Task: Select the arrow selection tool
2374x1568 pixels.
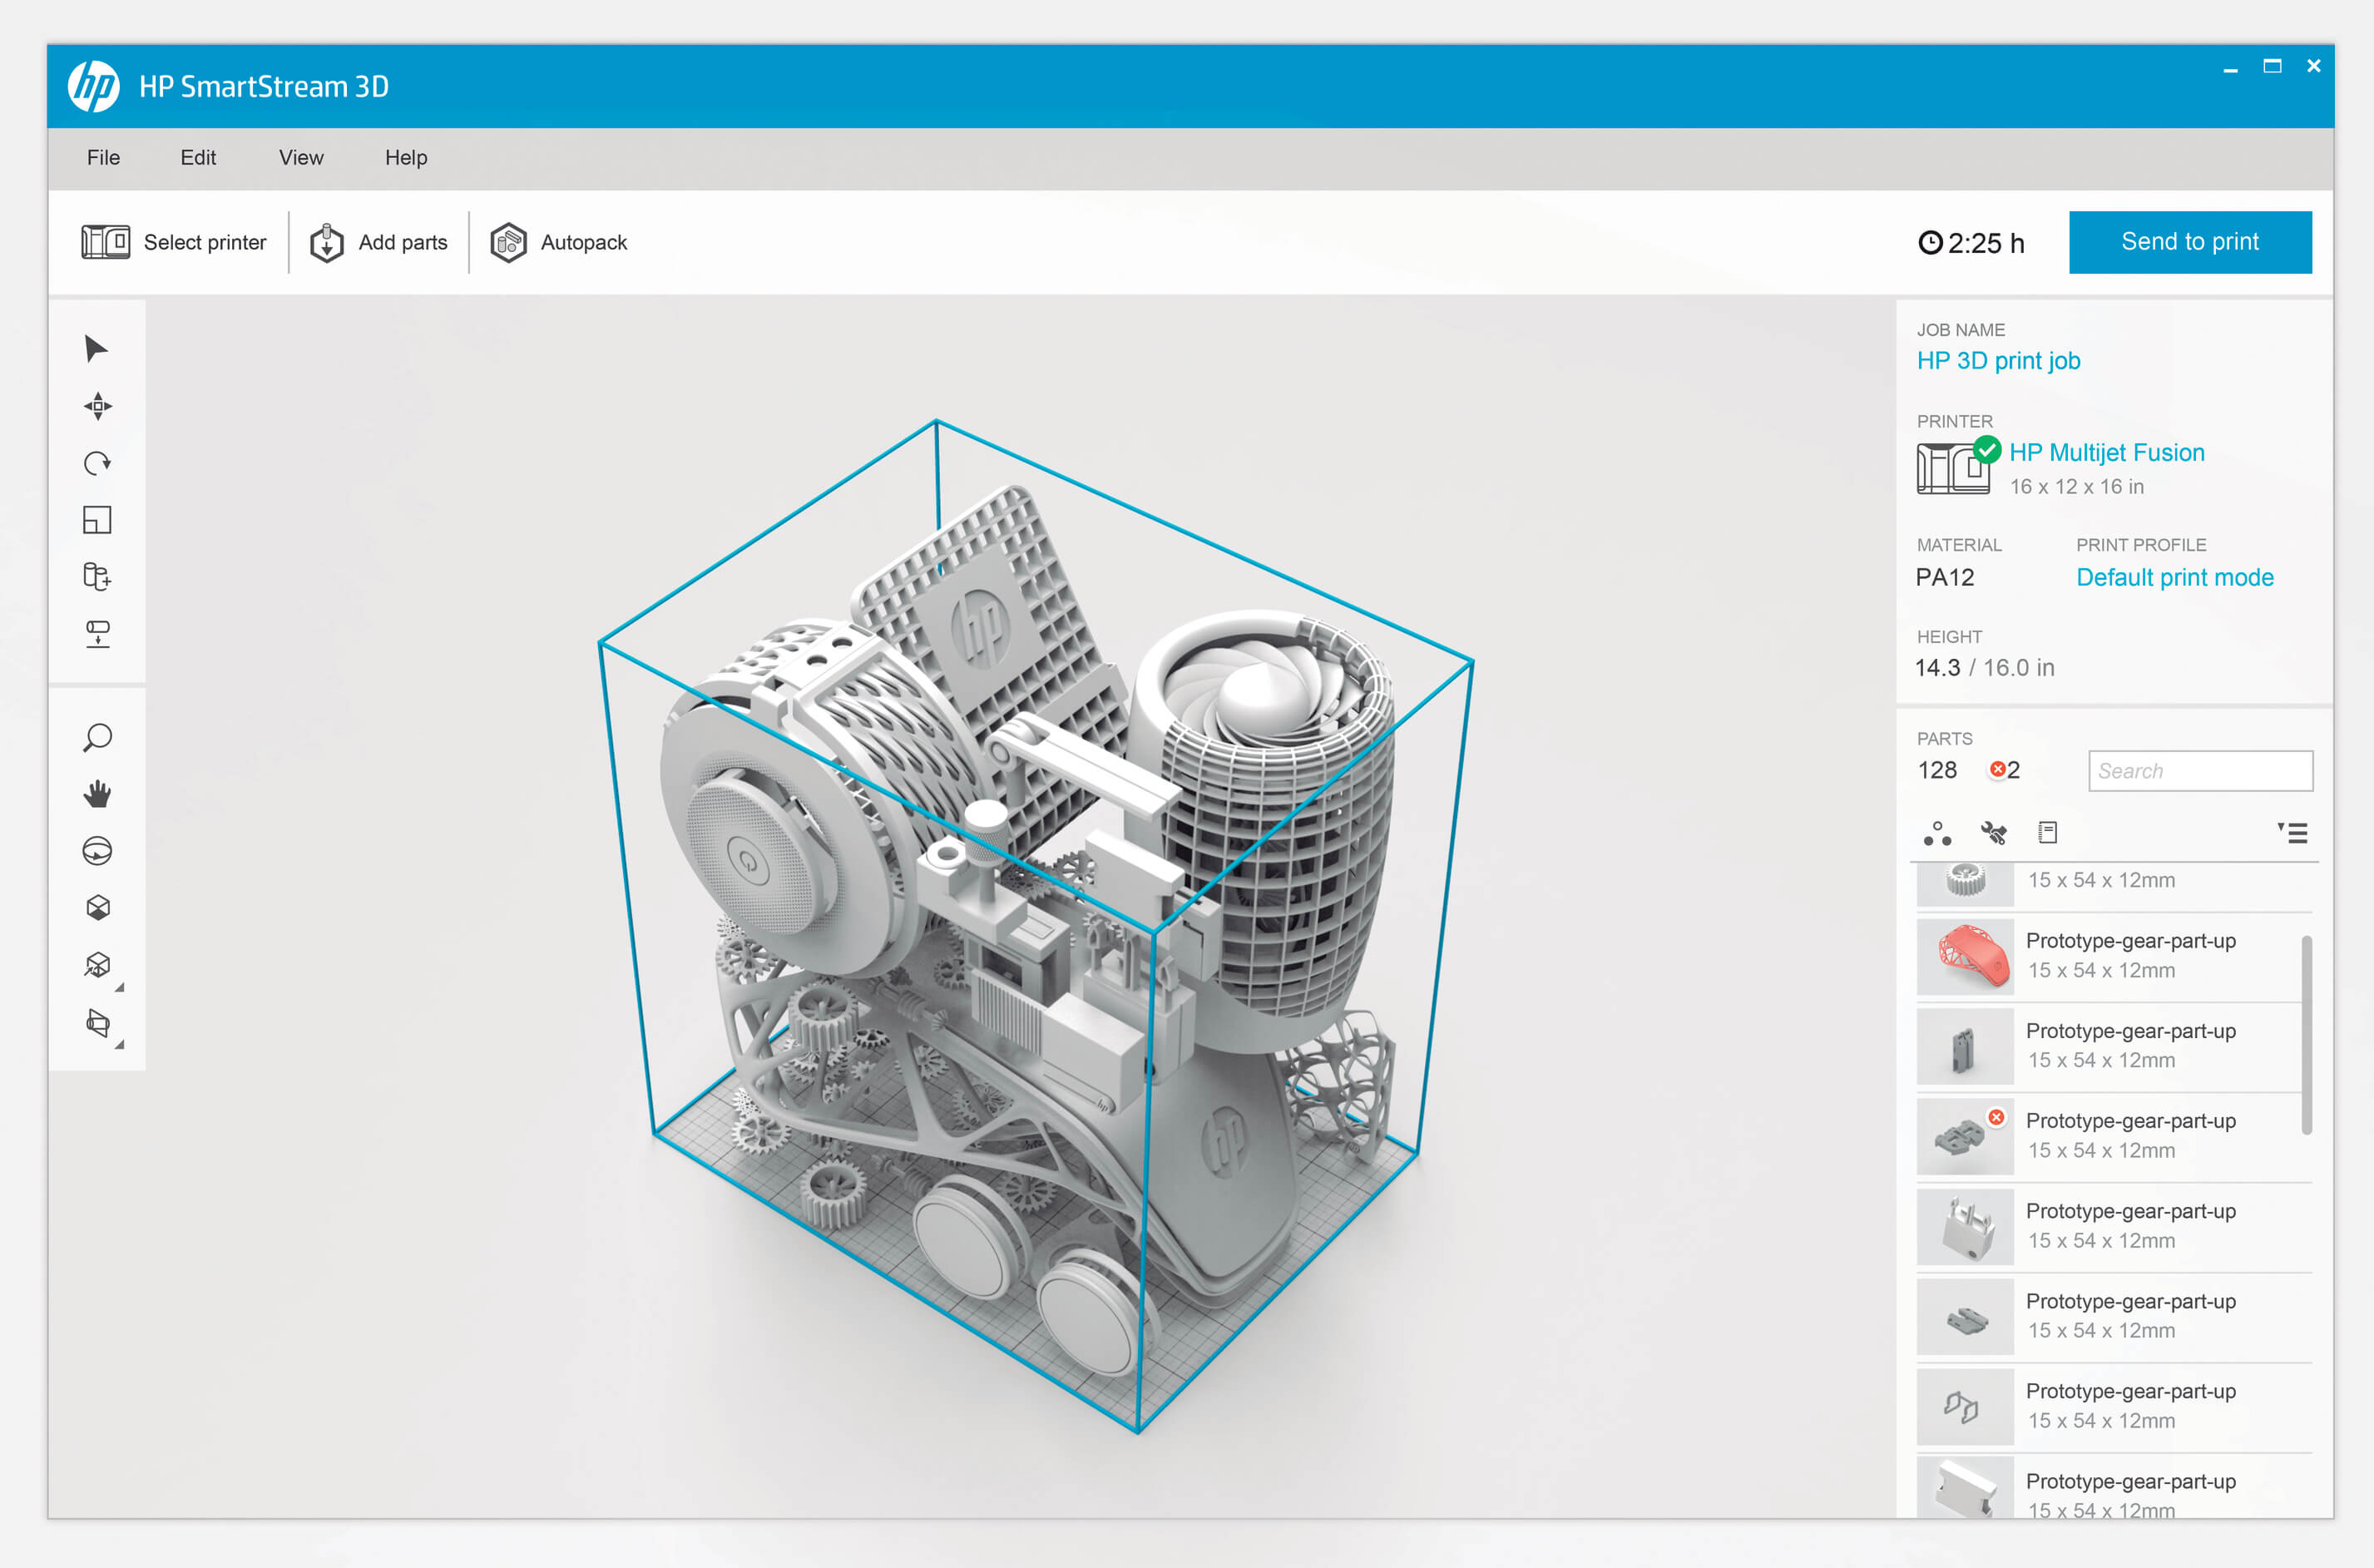Action: click(x=96, y=349)
